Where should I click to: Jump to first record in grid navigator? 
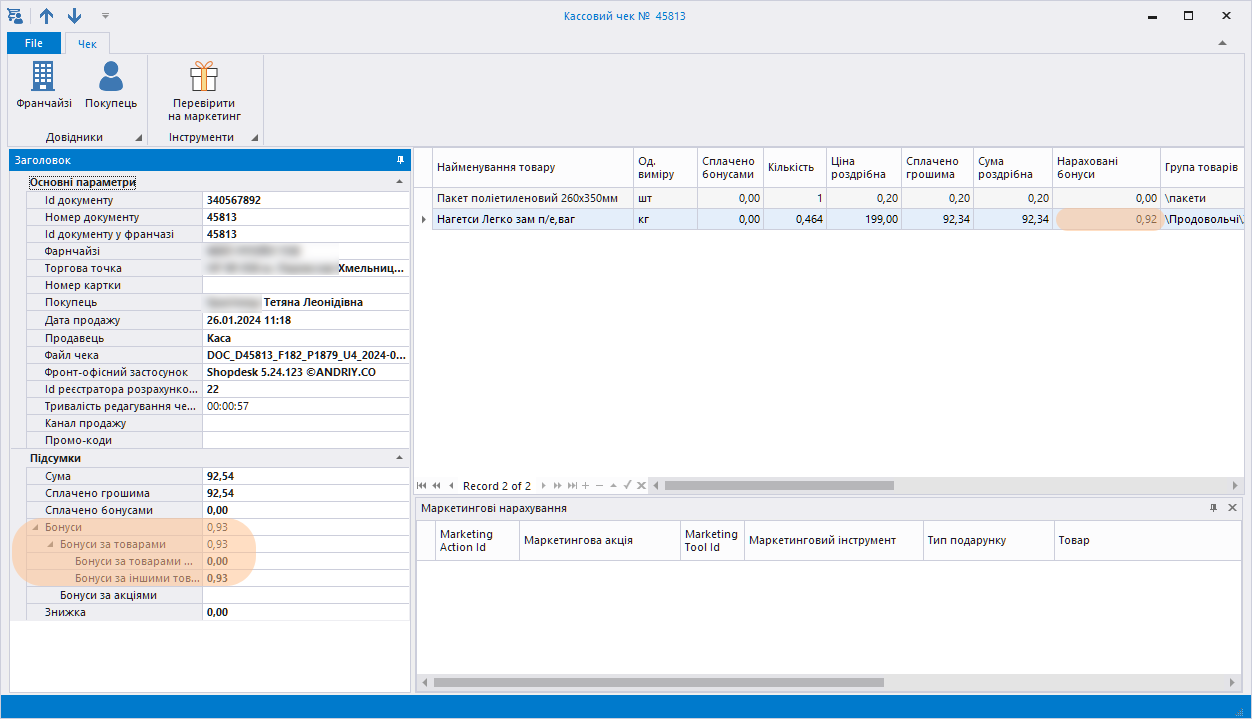tap(422, 486)
